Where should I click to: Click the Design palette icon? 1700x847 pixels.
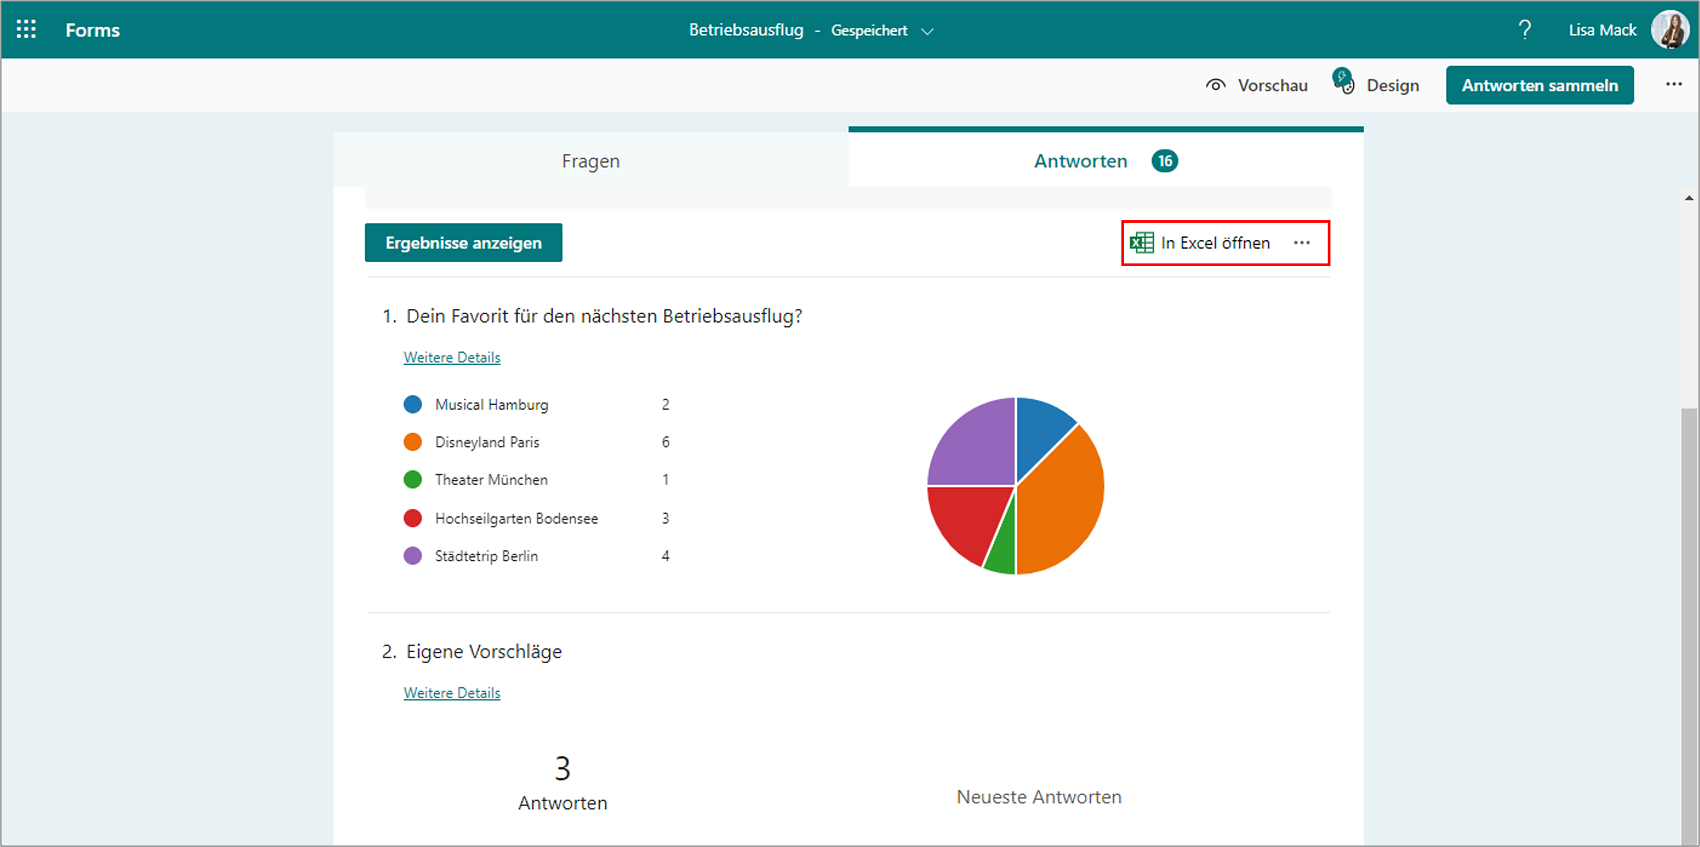coord(1344,82)
